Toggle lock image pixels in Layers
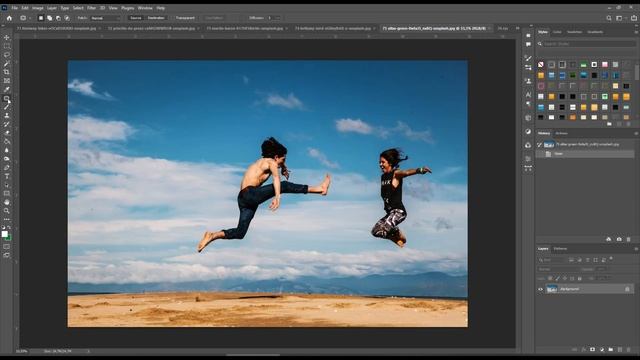640x360 pixels. [x=558, y=278]
